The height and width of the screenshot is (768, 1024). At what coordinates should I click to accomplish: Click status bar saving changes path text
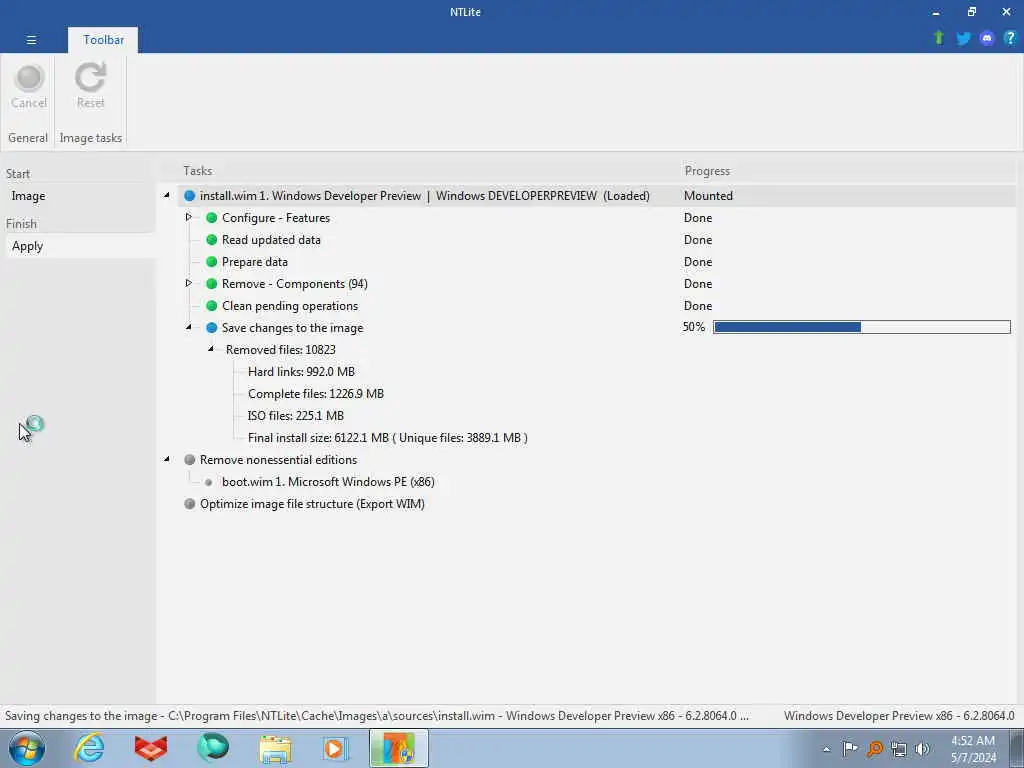tap(376, 716)
